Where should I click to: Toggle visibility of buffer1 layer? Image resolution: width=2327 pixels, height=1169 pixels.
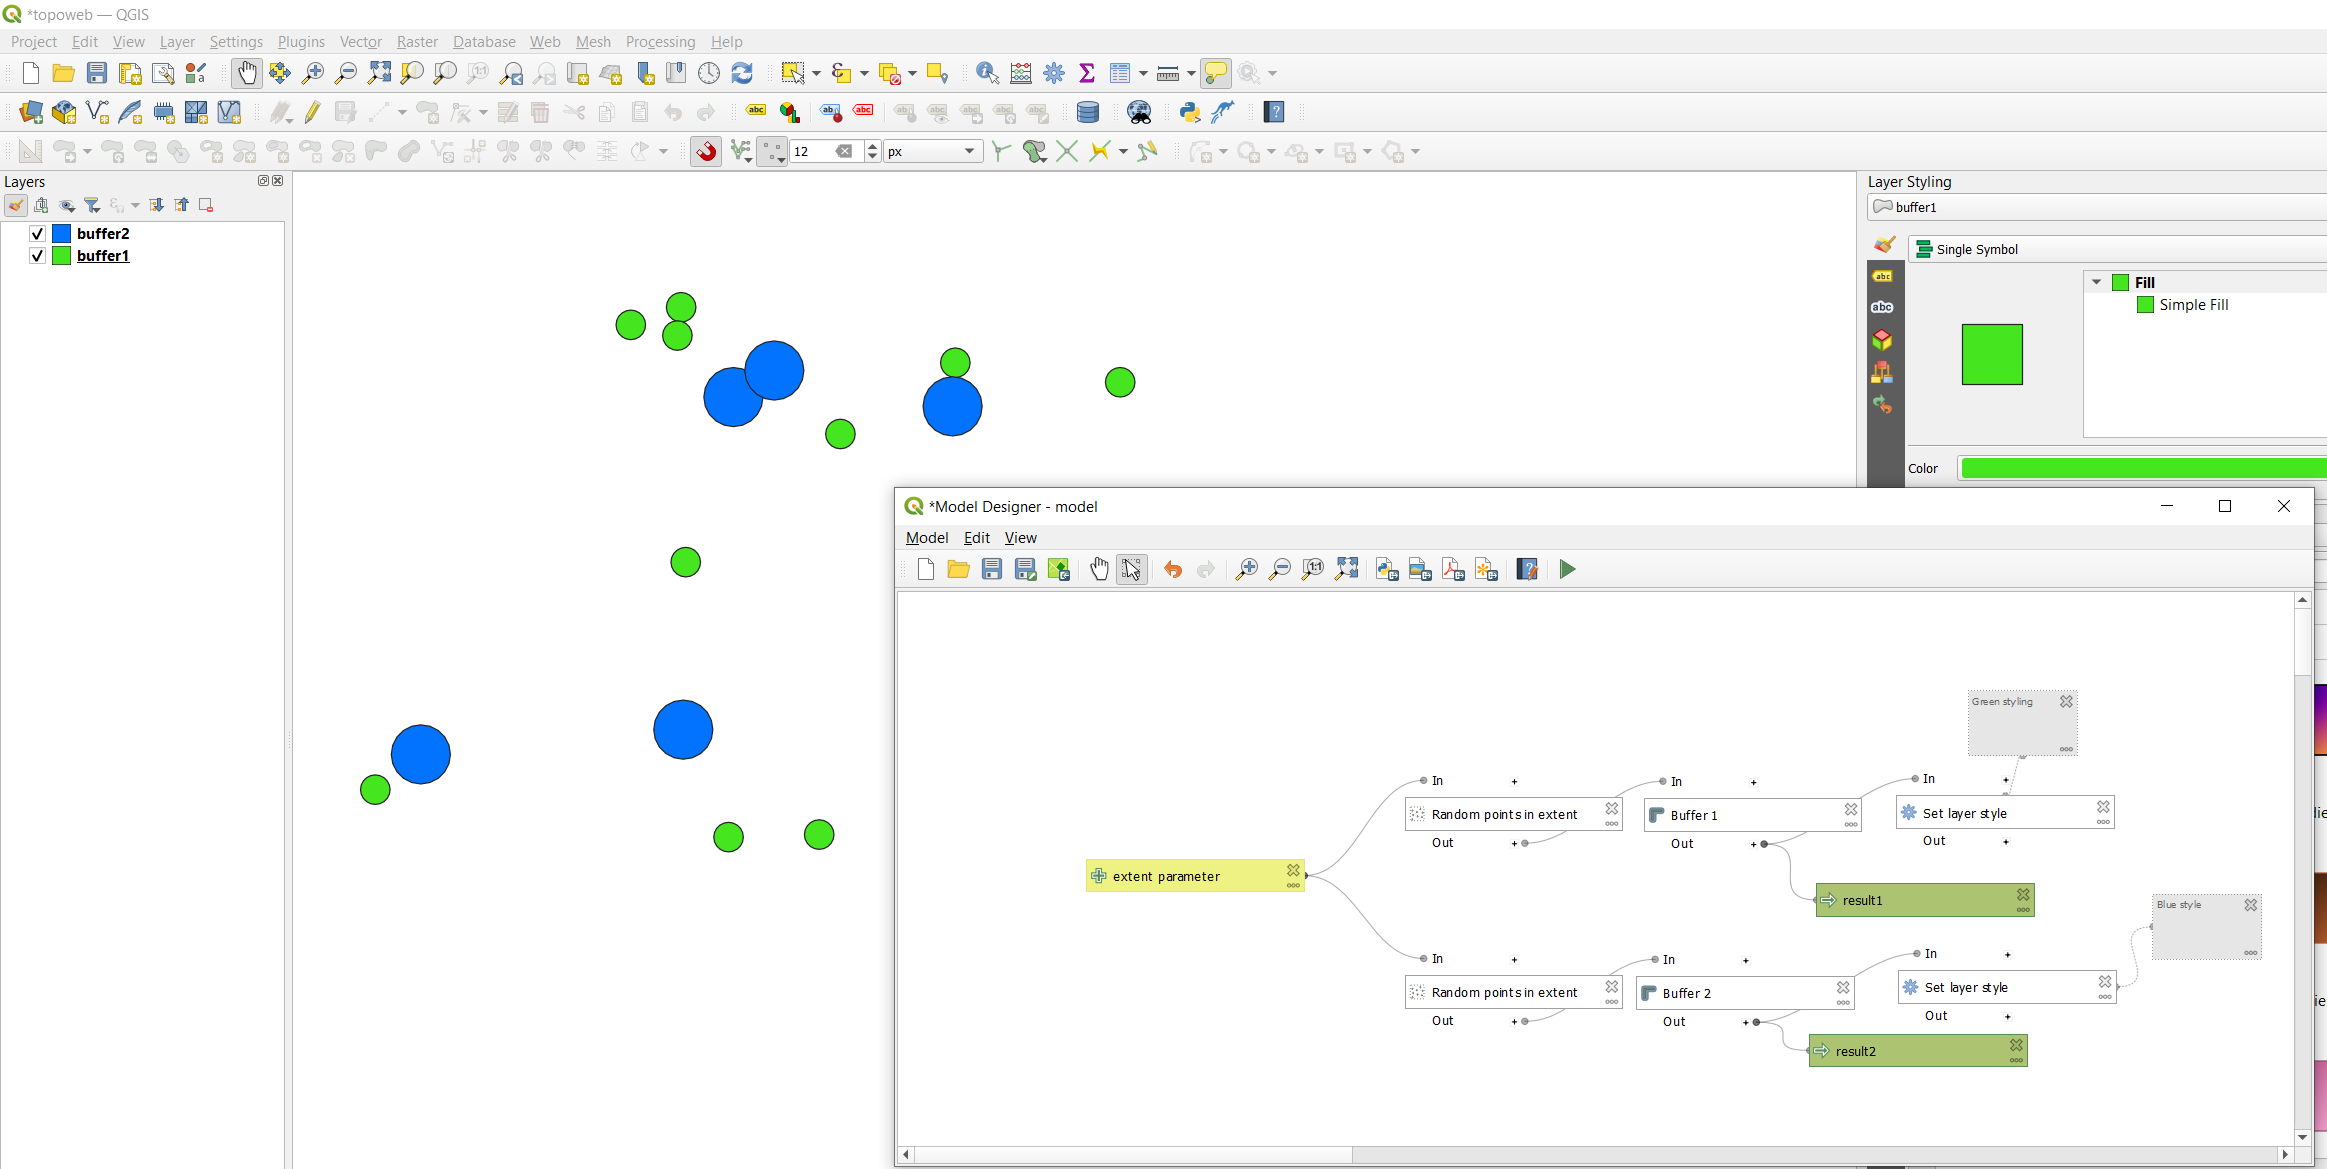pos(37,255)
